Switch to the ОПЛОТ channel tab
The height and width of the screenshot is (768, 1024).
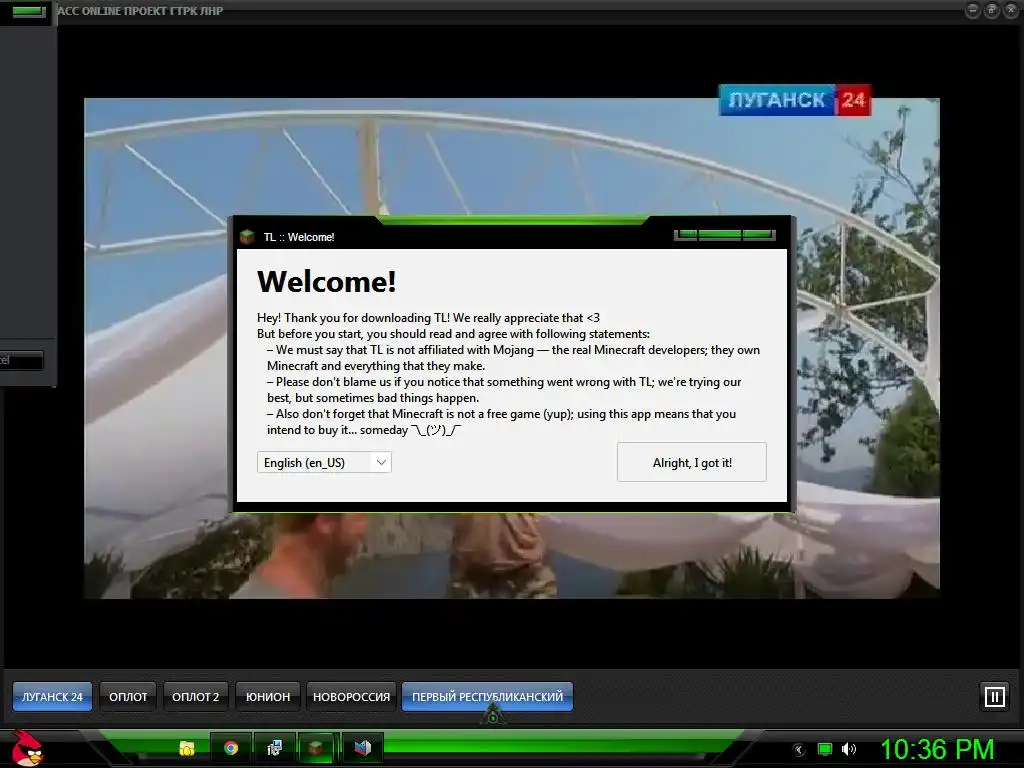coord(128,697)
